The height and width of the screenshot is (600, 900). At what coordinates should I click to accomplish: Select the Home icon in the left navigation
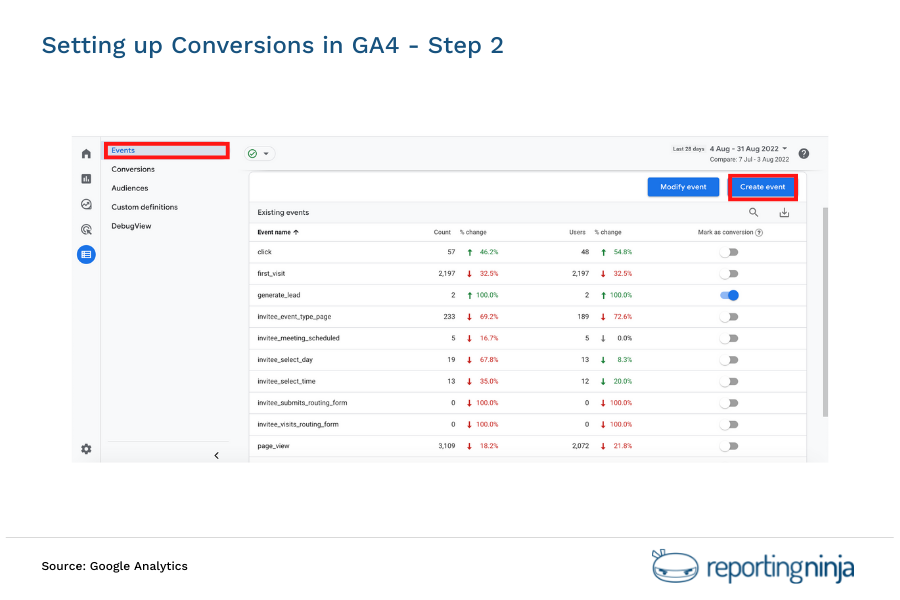point(86,153)
